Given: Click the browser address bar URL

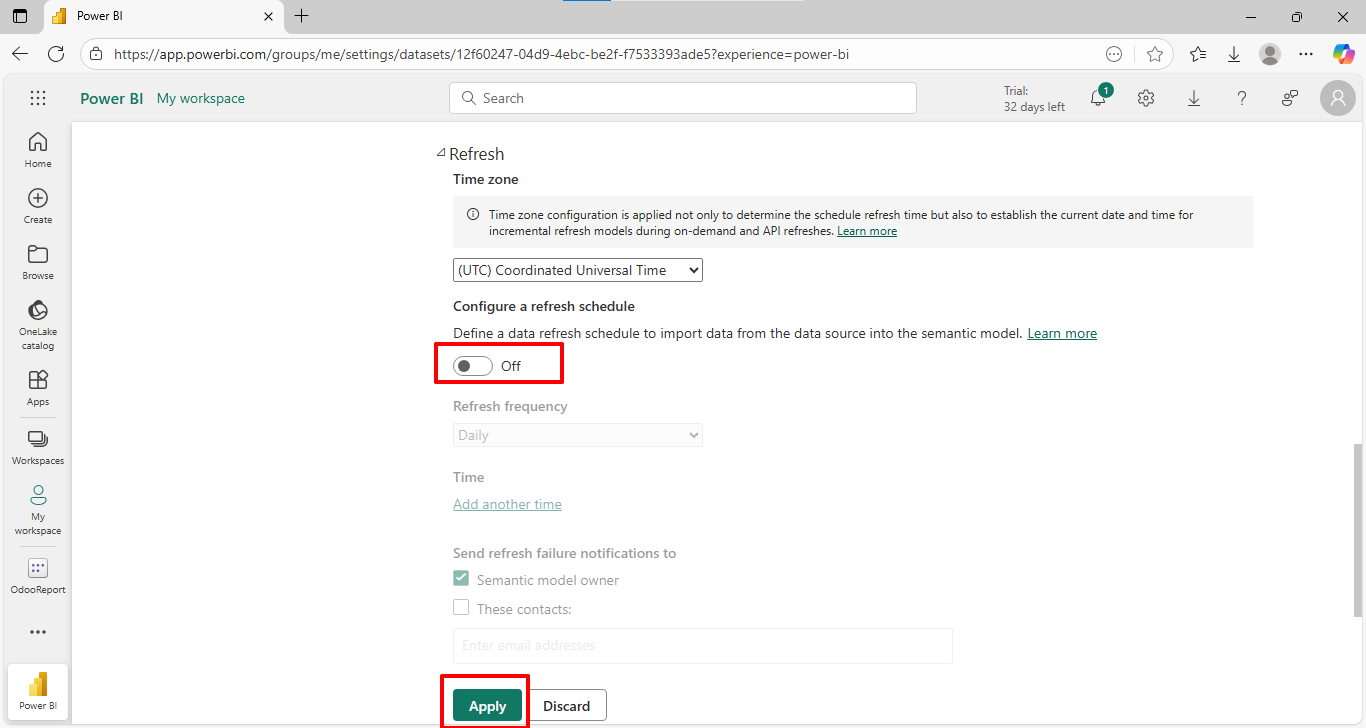Looking at the screenshot, I should pos(482,54).
